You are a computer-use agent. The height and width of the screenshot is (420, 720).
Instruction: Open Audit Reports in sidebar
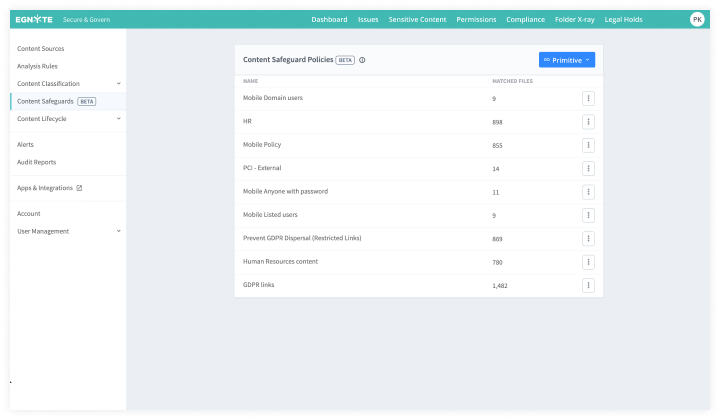click(37, 162)
